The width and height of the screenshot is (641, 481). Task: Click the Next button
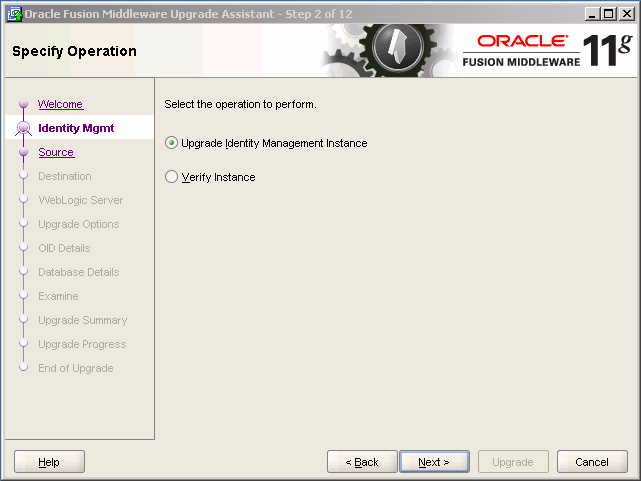tap(434, 462)
